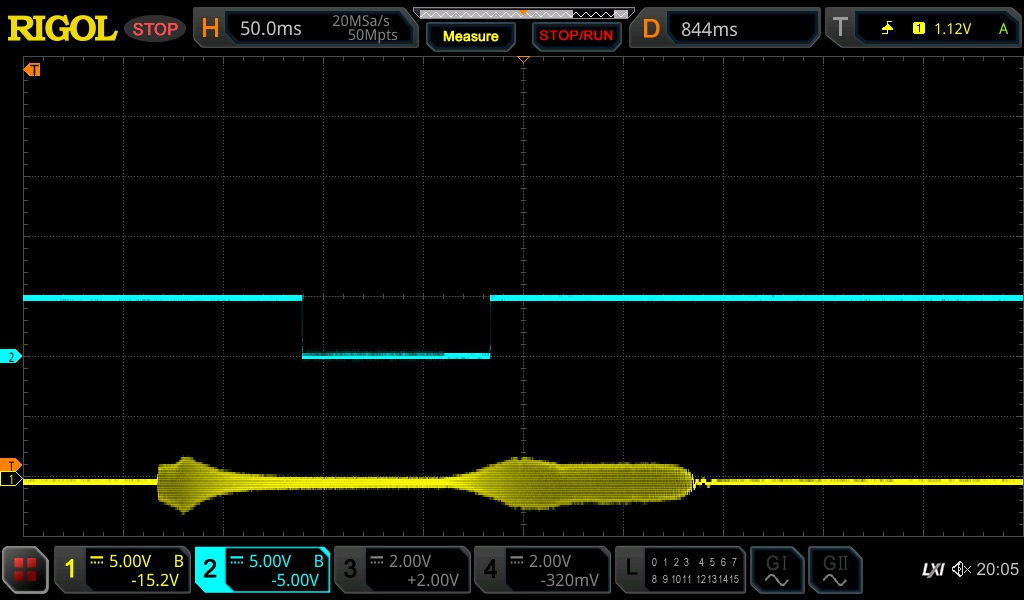Viewport: 1024px width, 600px height.
Task: Click the waveform memory position bar
Action: [524, 13]
